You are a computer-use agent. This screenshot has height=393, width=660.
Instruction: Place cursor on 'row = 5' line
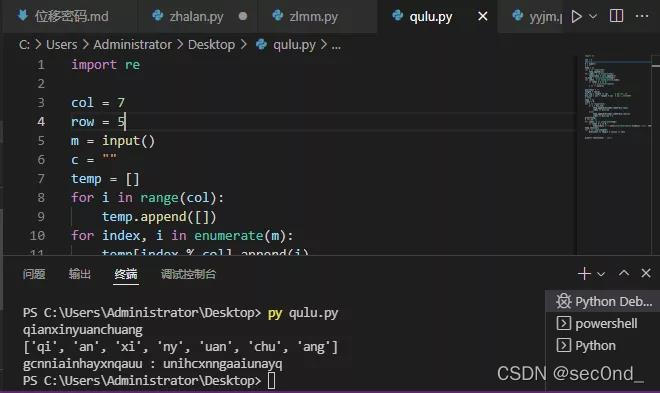(x=98, y=122)
